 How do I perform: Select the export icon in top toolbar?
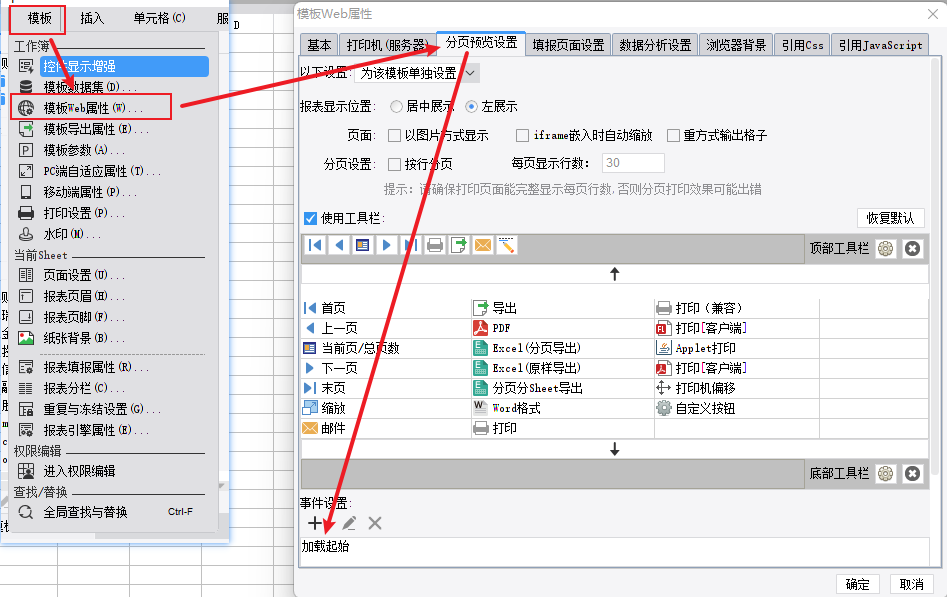pyautogui.click(x=459, y=245)
